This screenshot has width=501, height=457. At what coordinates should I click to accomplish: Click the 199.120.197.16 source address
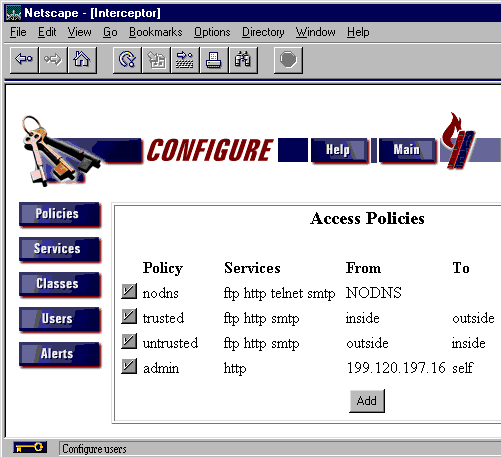(x=396, y=368)
